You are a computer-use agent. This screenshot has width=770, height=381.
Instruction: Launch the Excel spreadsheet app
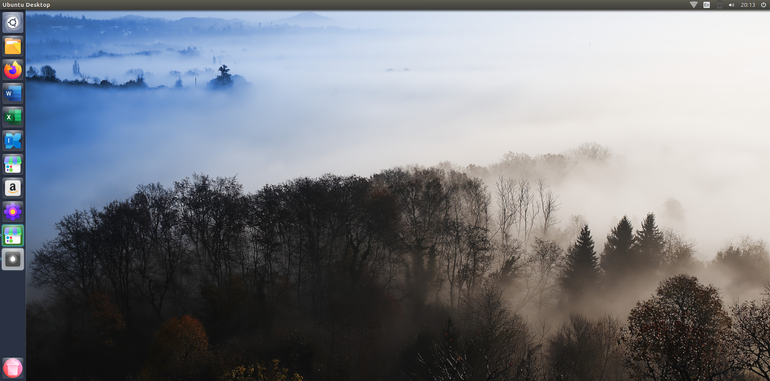(x=13, y=117)
